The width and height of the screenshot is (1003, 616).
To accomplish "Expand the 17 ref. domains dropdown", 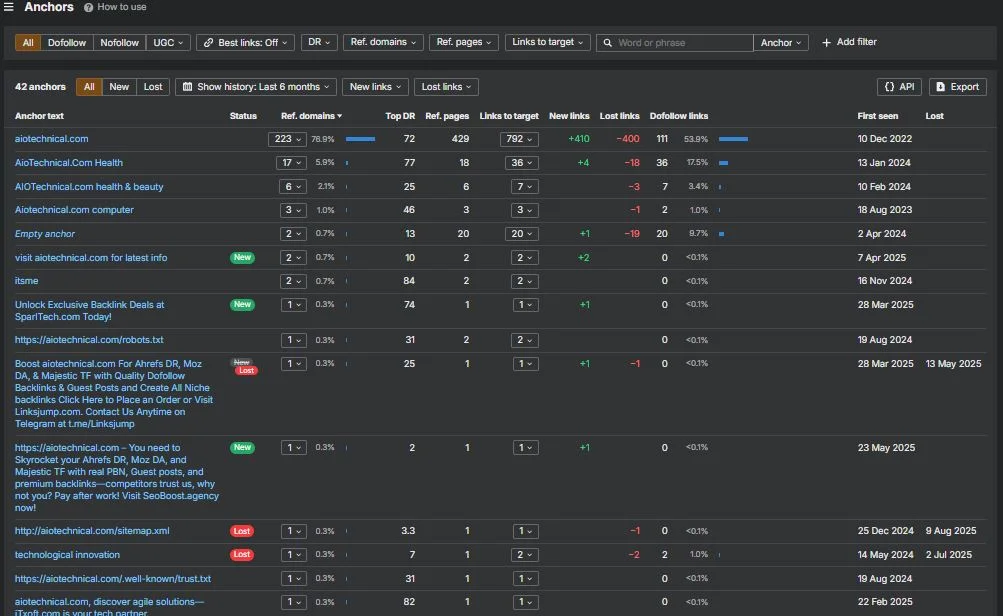I will (x=291, y=163).
